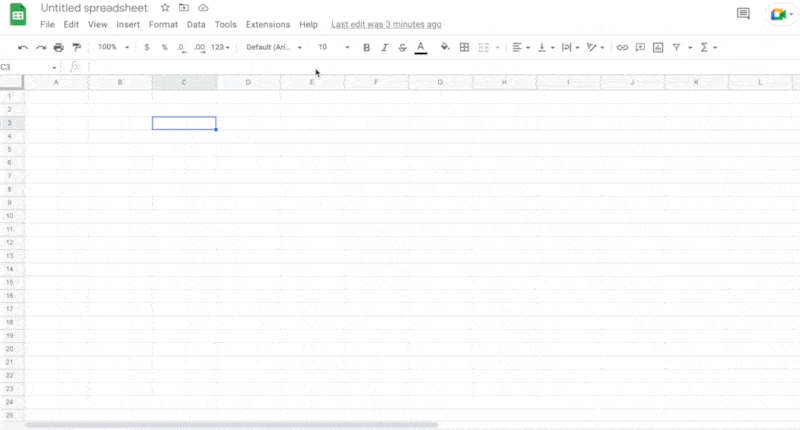Click the Insert link icon

pos(622,47)
